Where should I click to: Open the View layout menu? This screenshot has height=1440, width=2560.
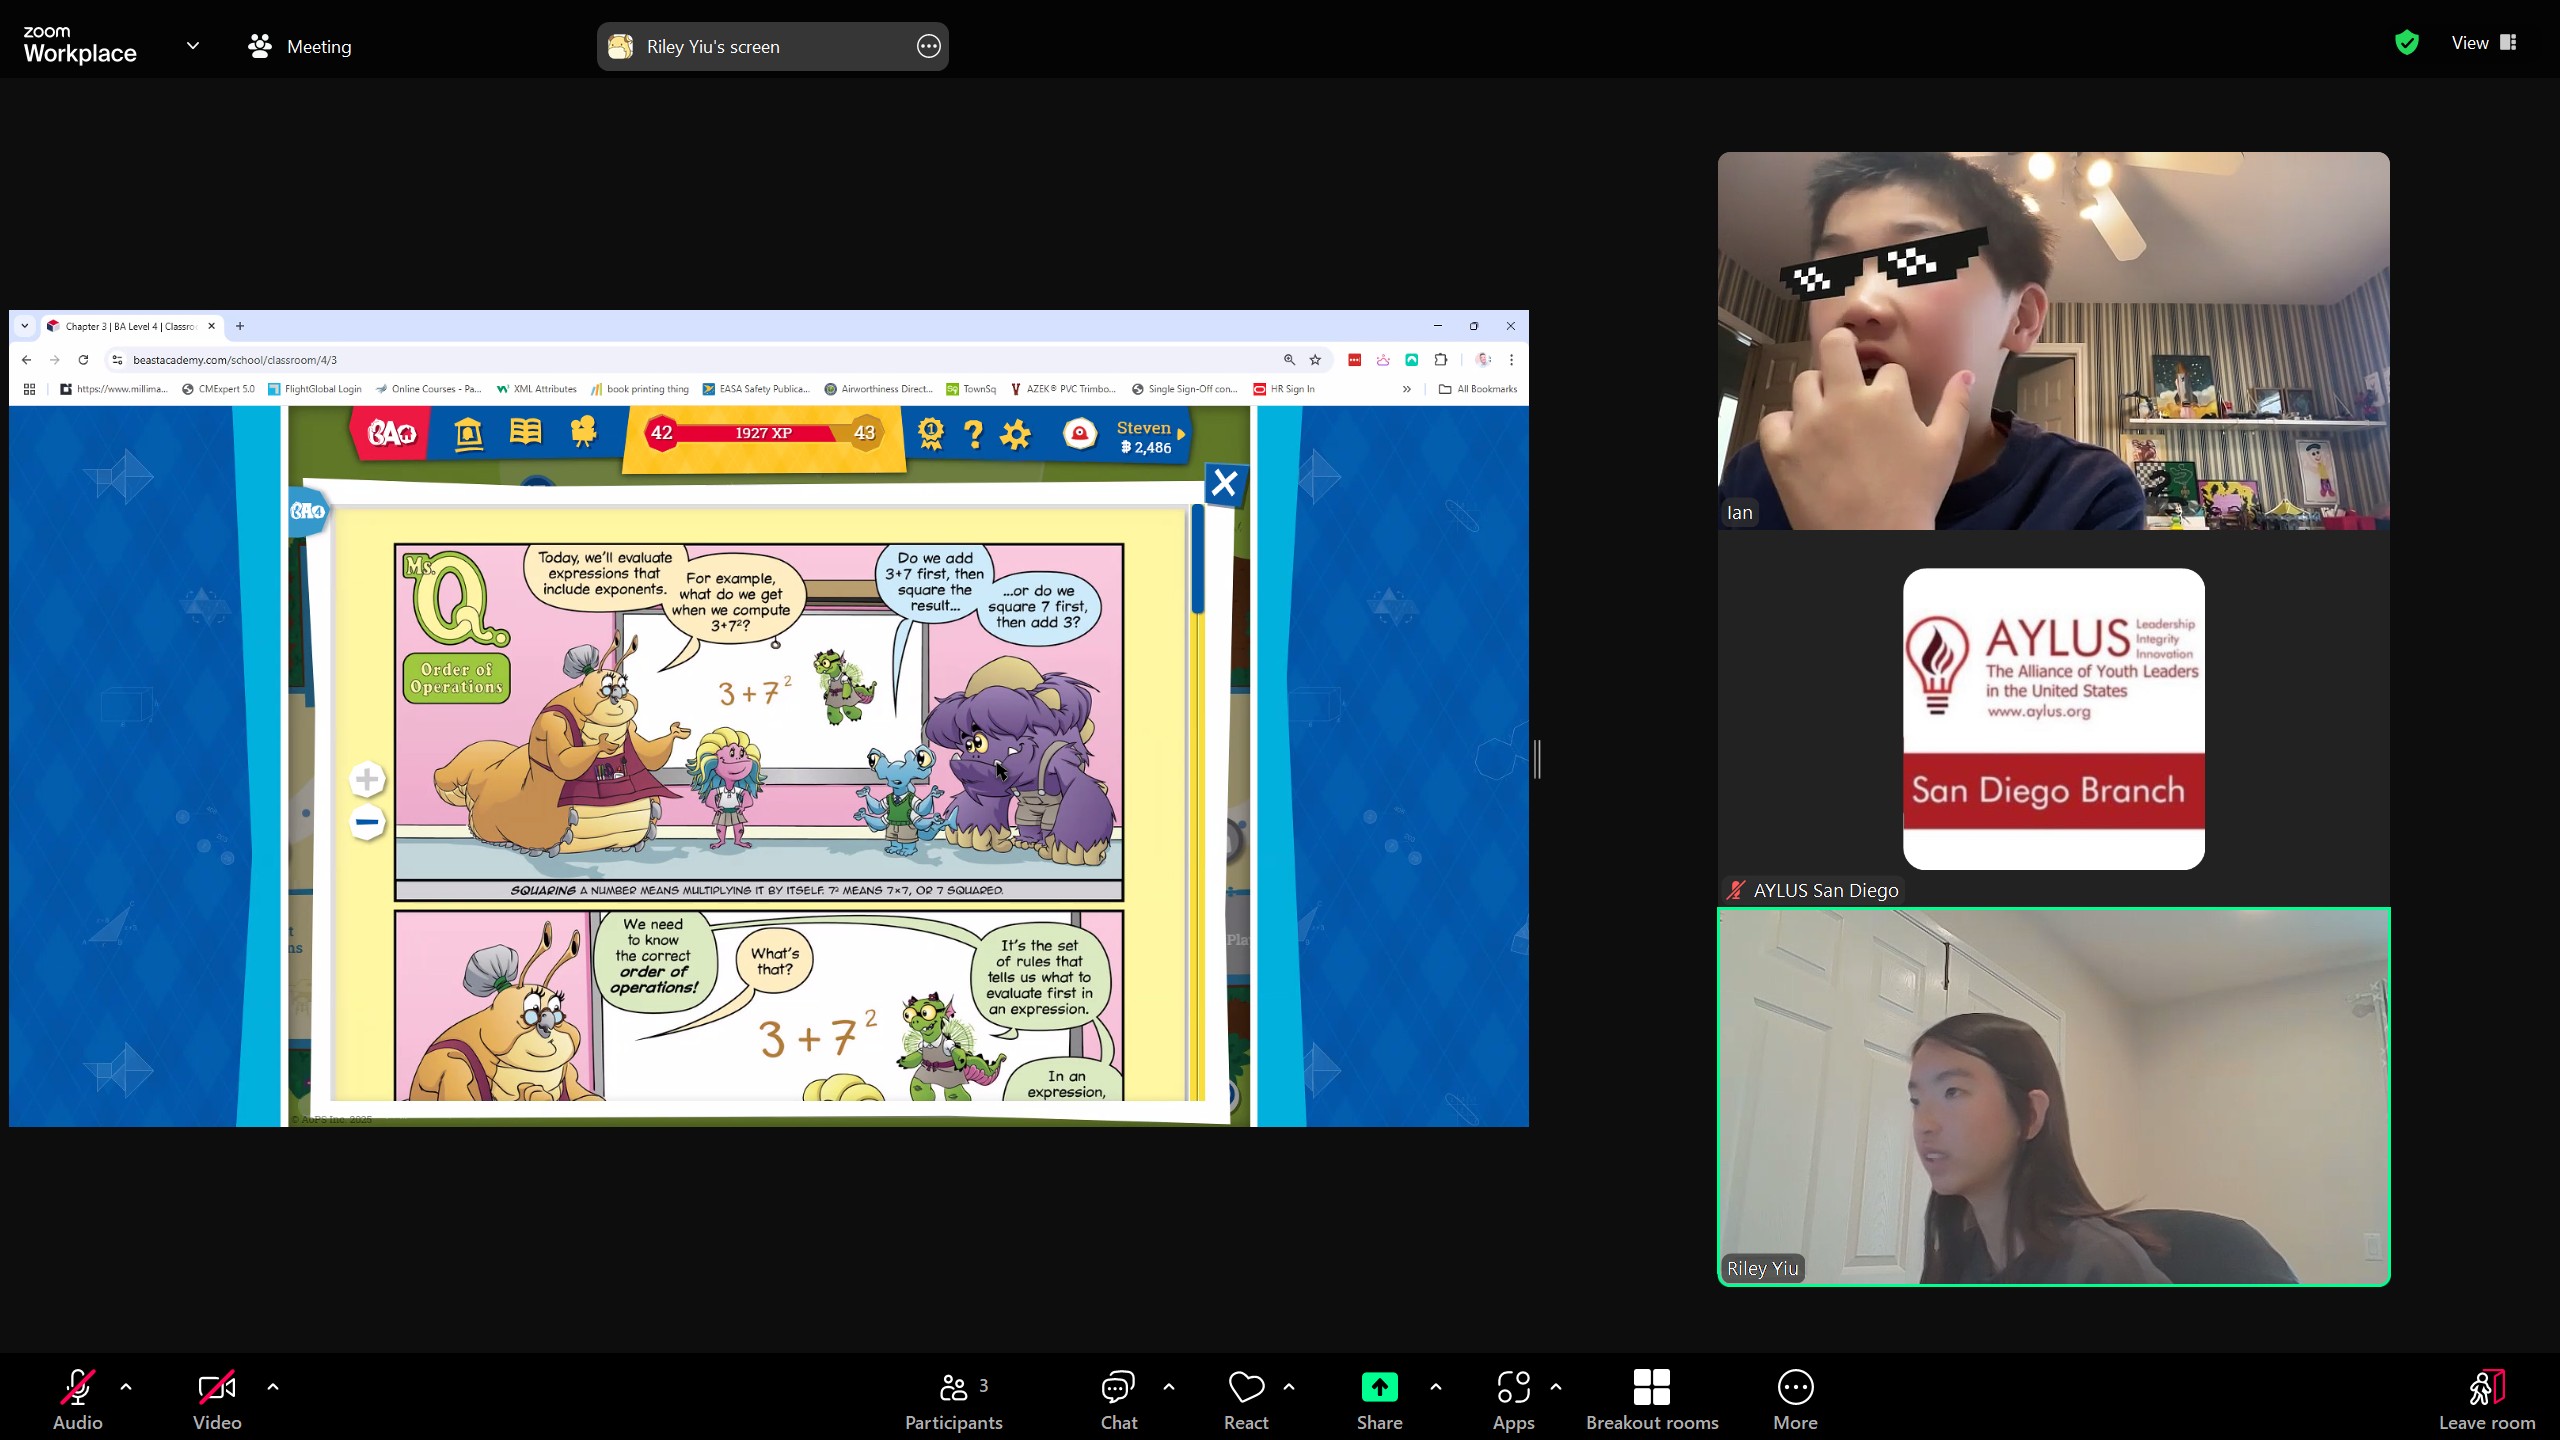pos(2484,42)
